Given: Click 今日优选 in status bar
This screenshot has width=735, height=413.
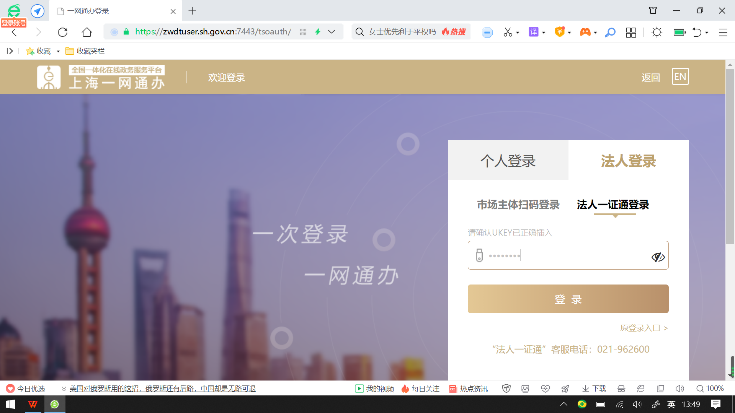Looking at the screenshot, I should pyautogui.click(x=26, y=389).
